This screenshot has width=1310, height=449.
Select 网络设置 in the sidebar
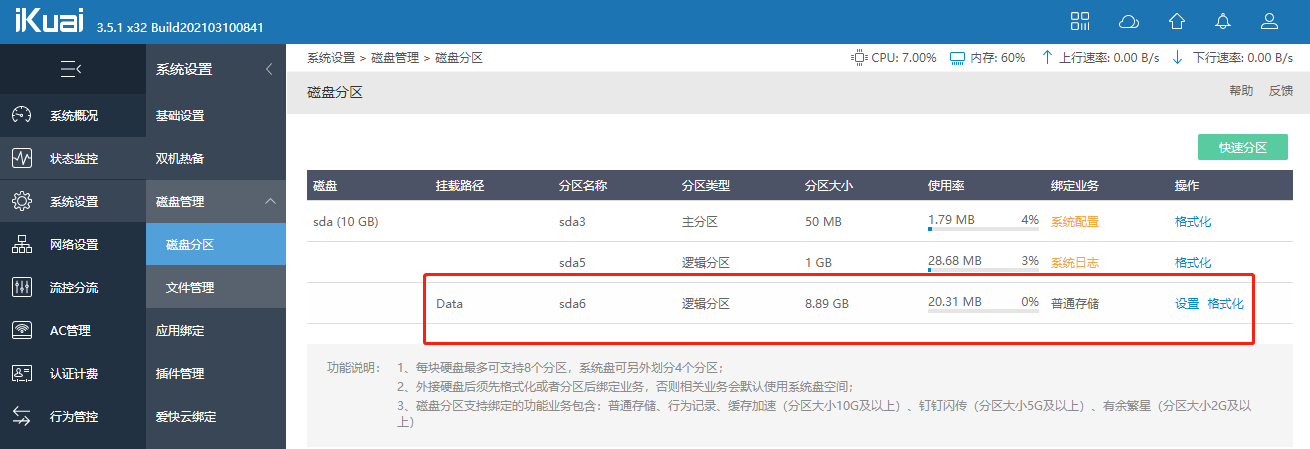73,244
